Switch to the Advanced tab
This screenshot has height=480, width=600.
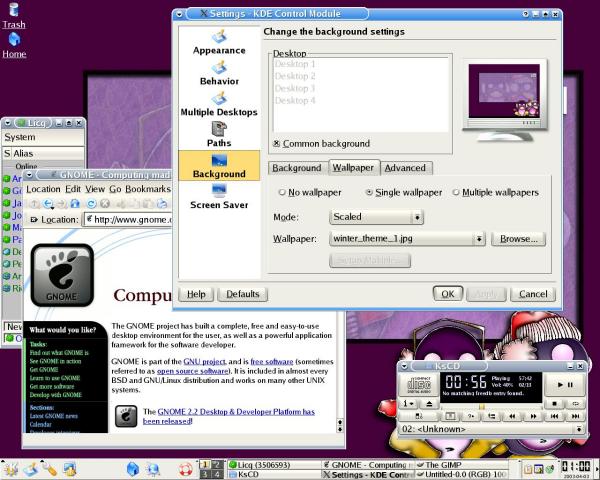point(405,168)
